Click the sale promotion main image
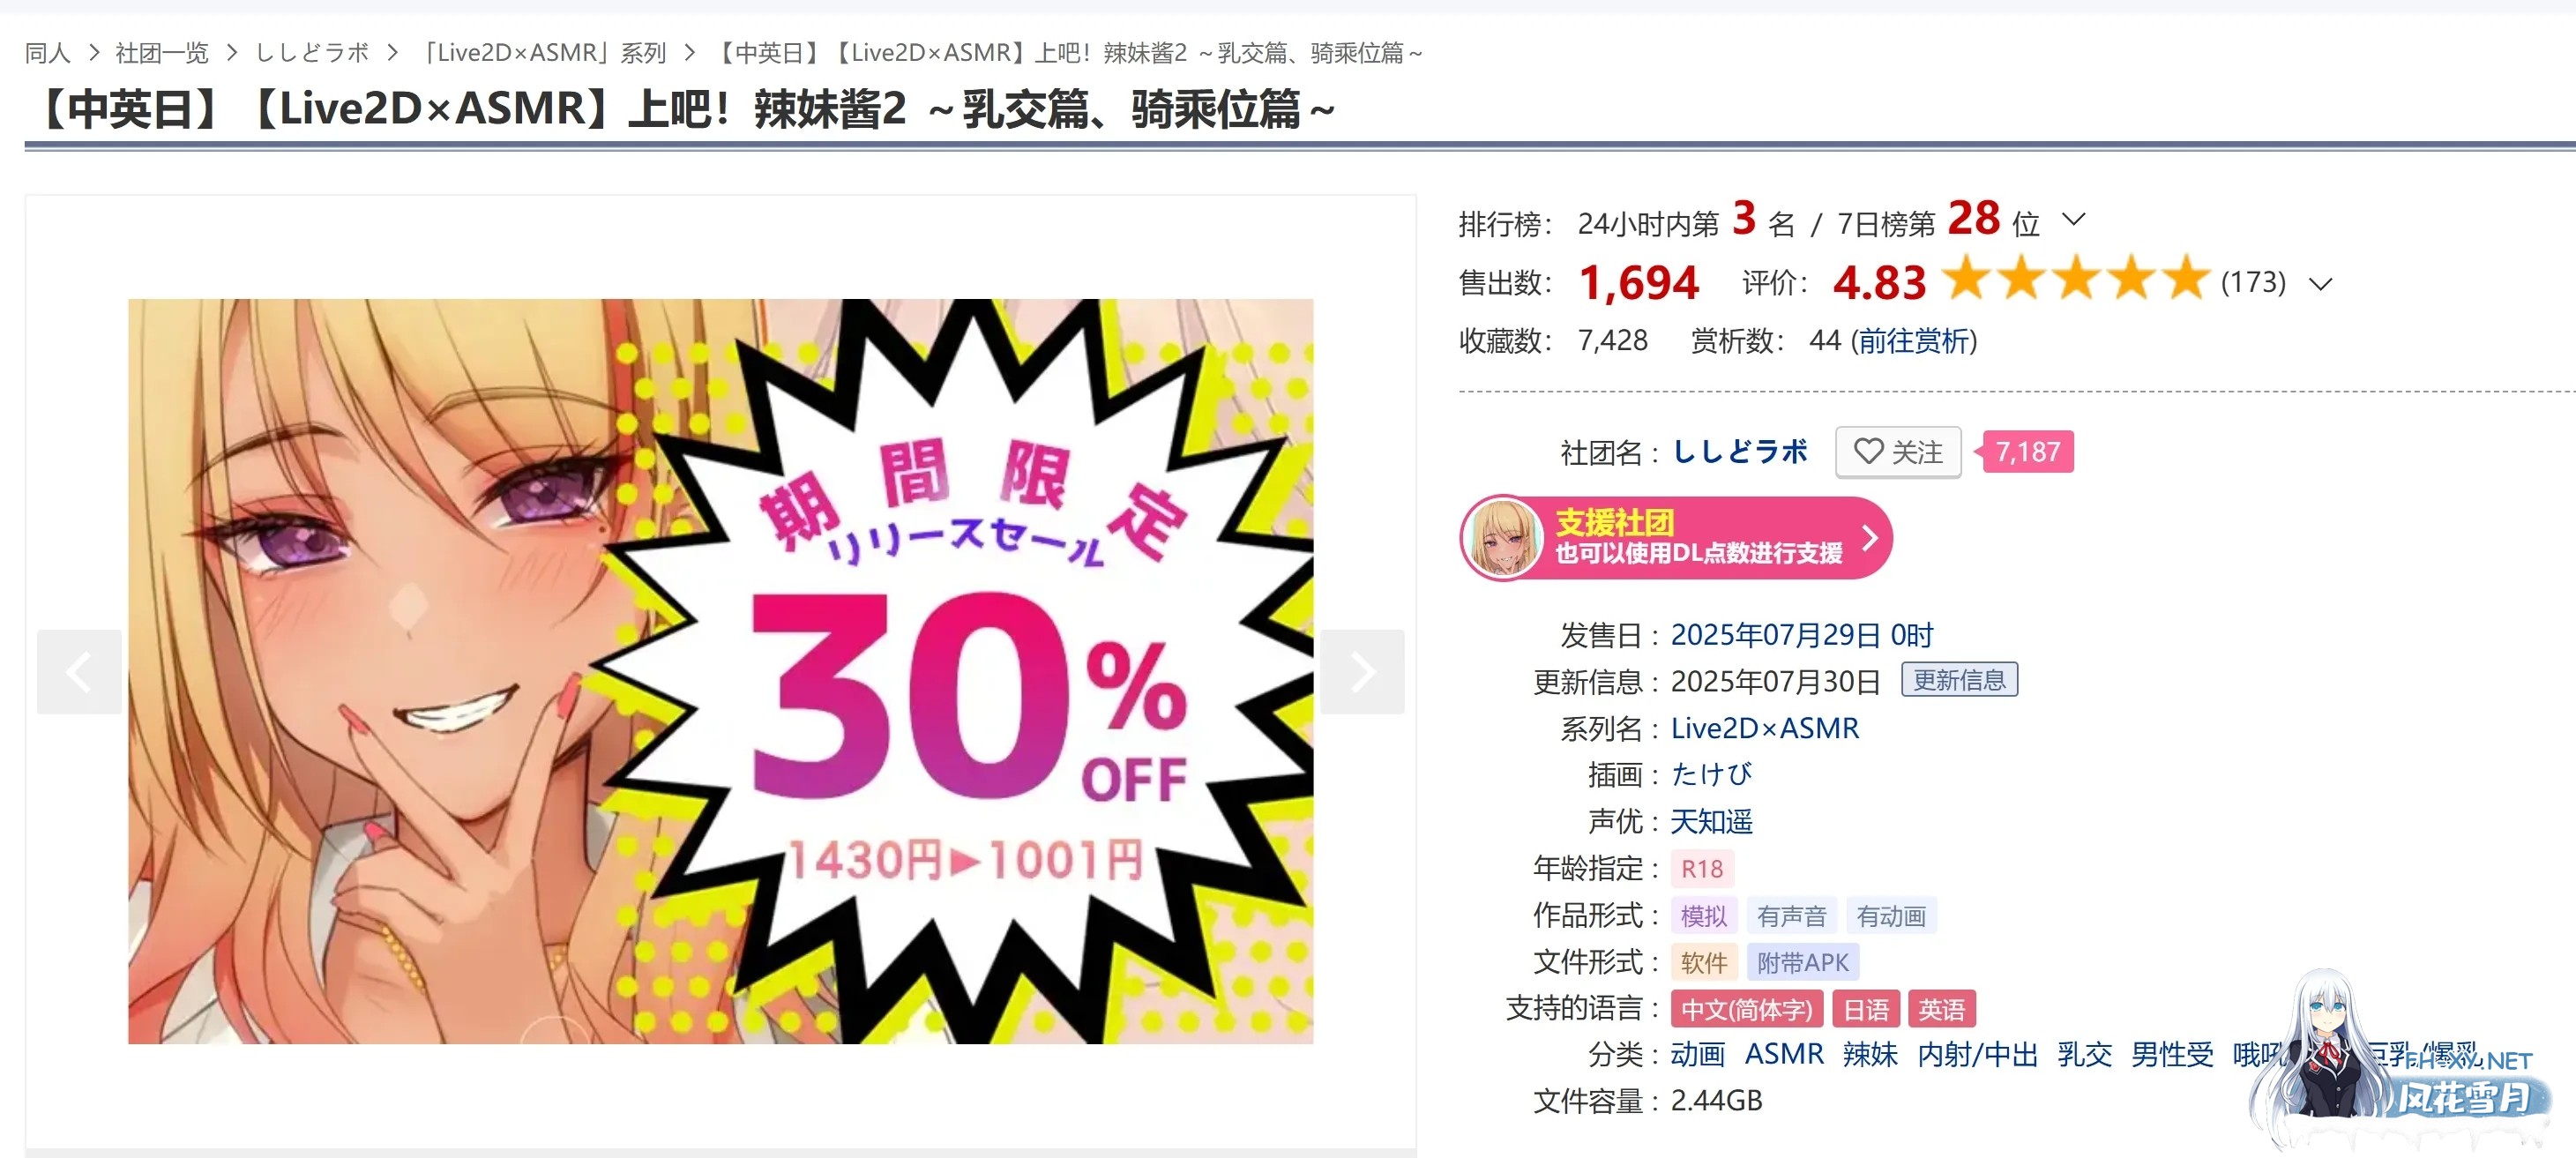The width and height of the screenshot is (2576, 1158). (720, 671)
